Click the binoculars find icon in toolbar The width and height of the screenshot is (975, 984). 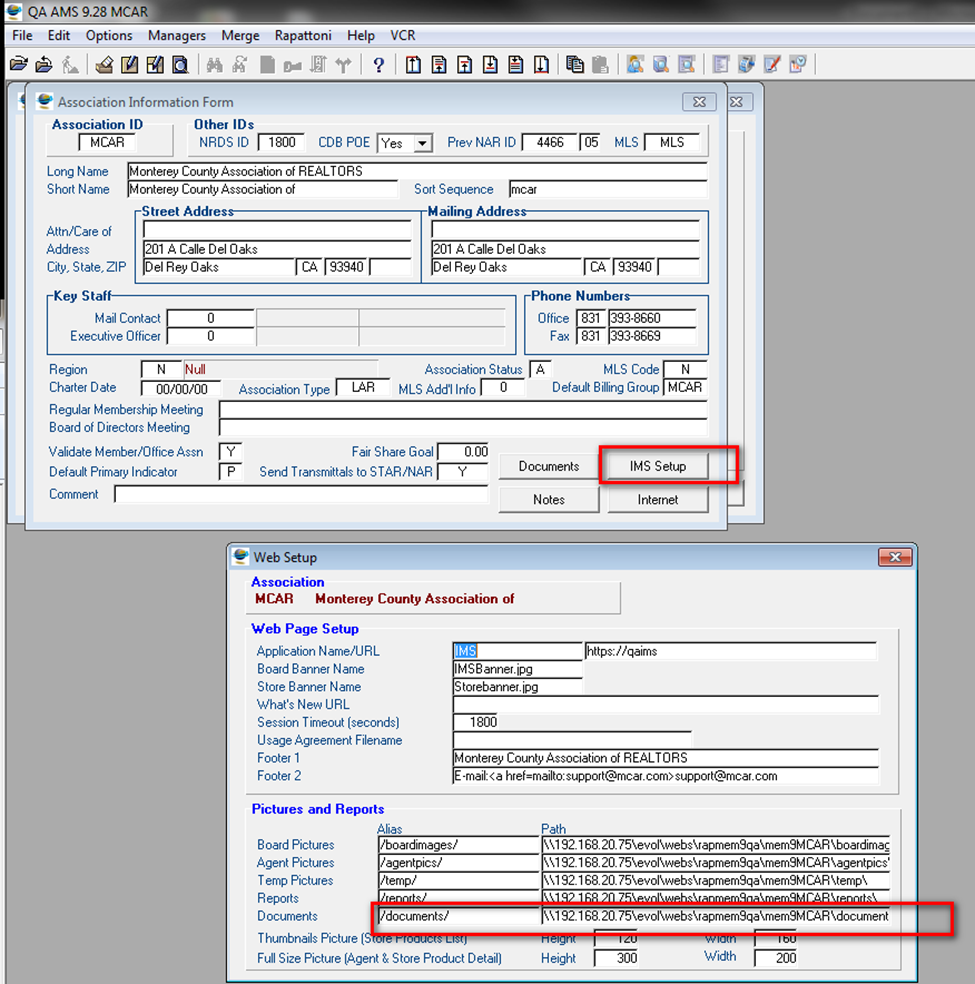(x=214, y=65)
